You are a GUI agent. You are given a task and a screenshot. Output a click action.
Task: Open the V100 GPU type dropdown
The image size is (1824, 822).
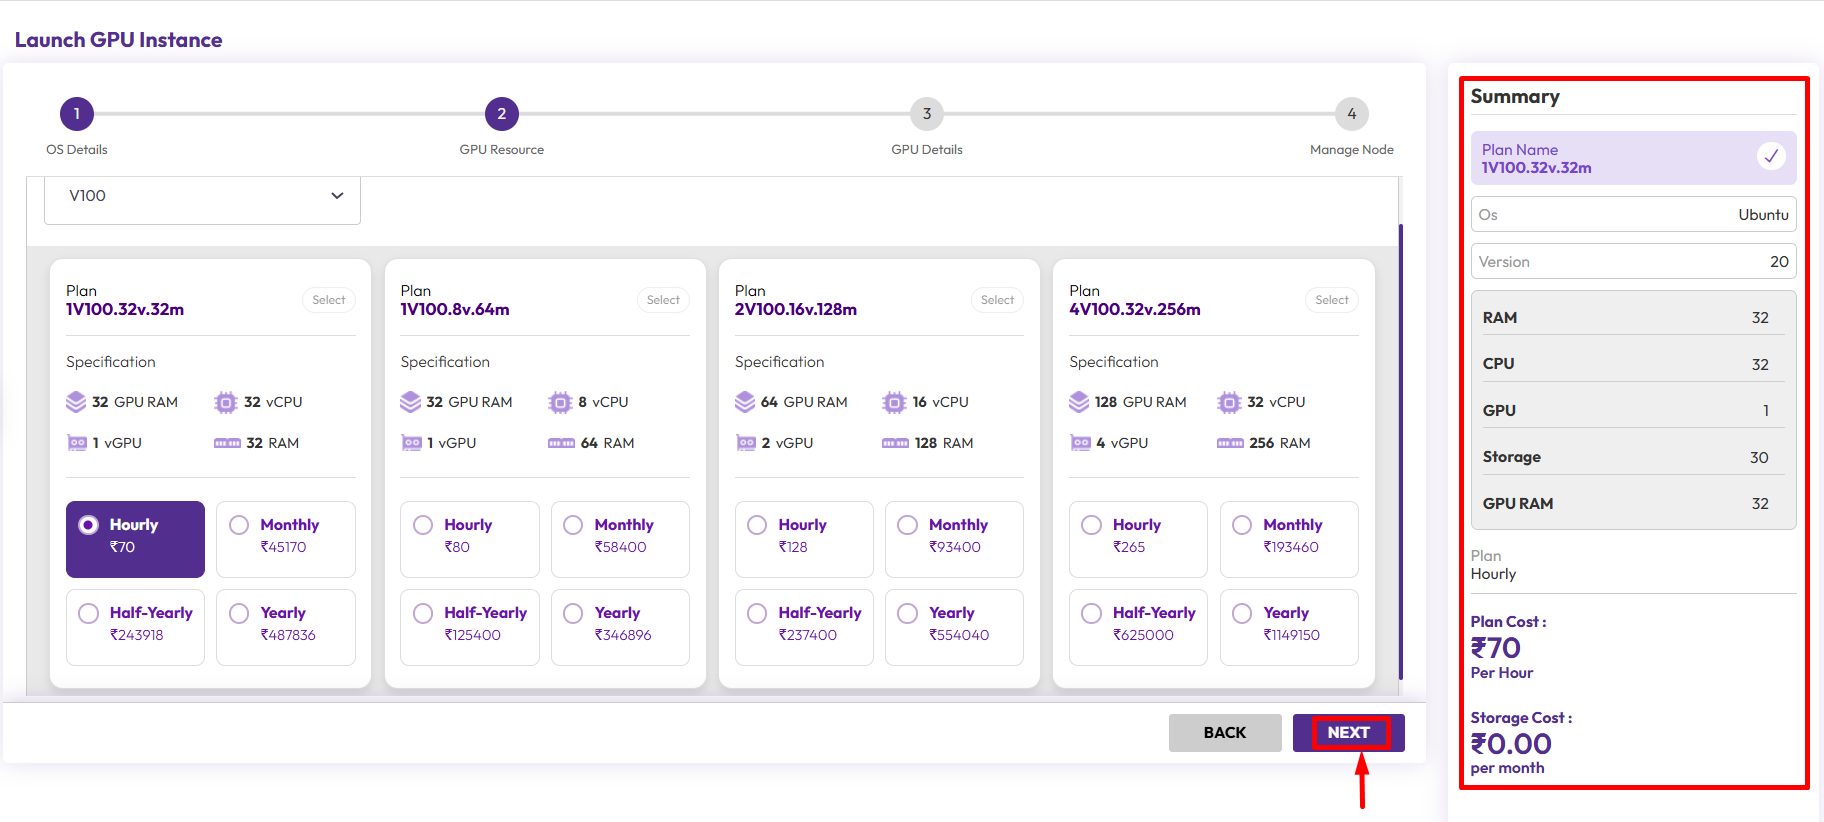pyautogui.click(x=202, y=197)
